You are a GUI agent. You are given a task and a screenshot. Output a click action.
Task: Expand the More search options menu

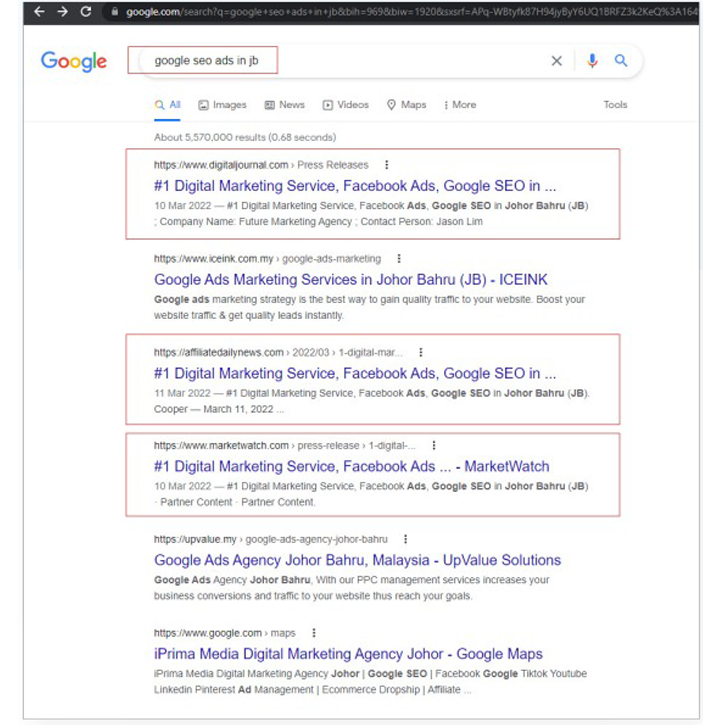tap(460, 105)
